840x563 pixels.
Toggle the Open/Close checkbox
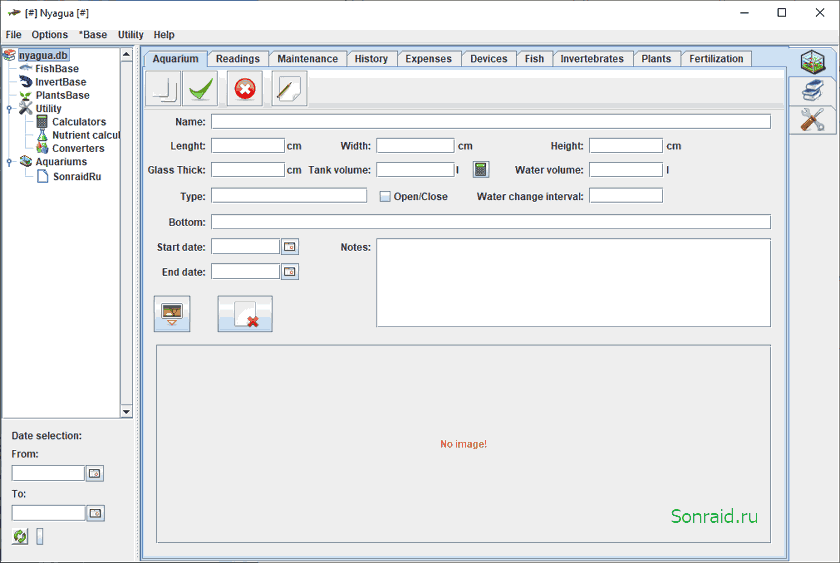click(x=385, y=197)
